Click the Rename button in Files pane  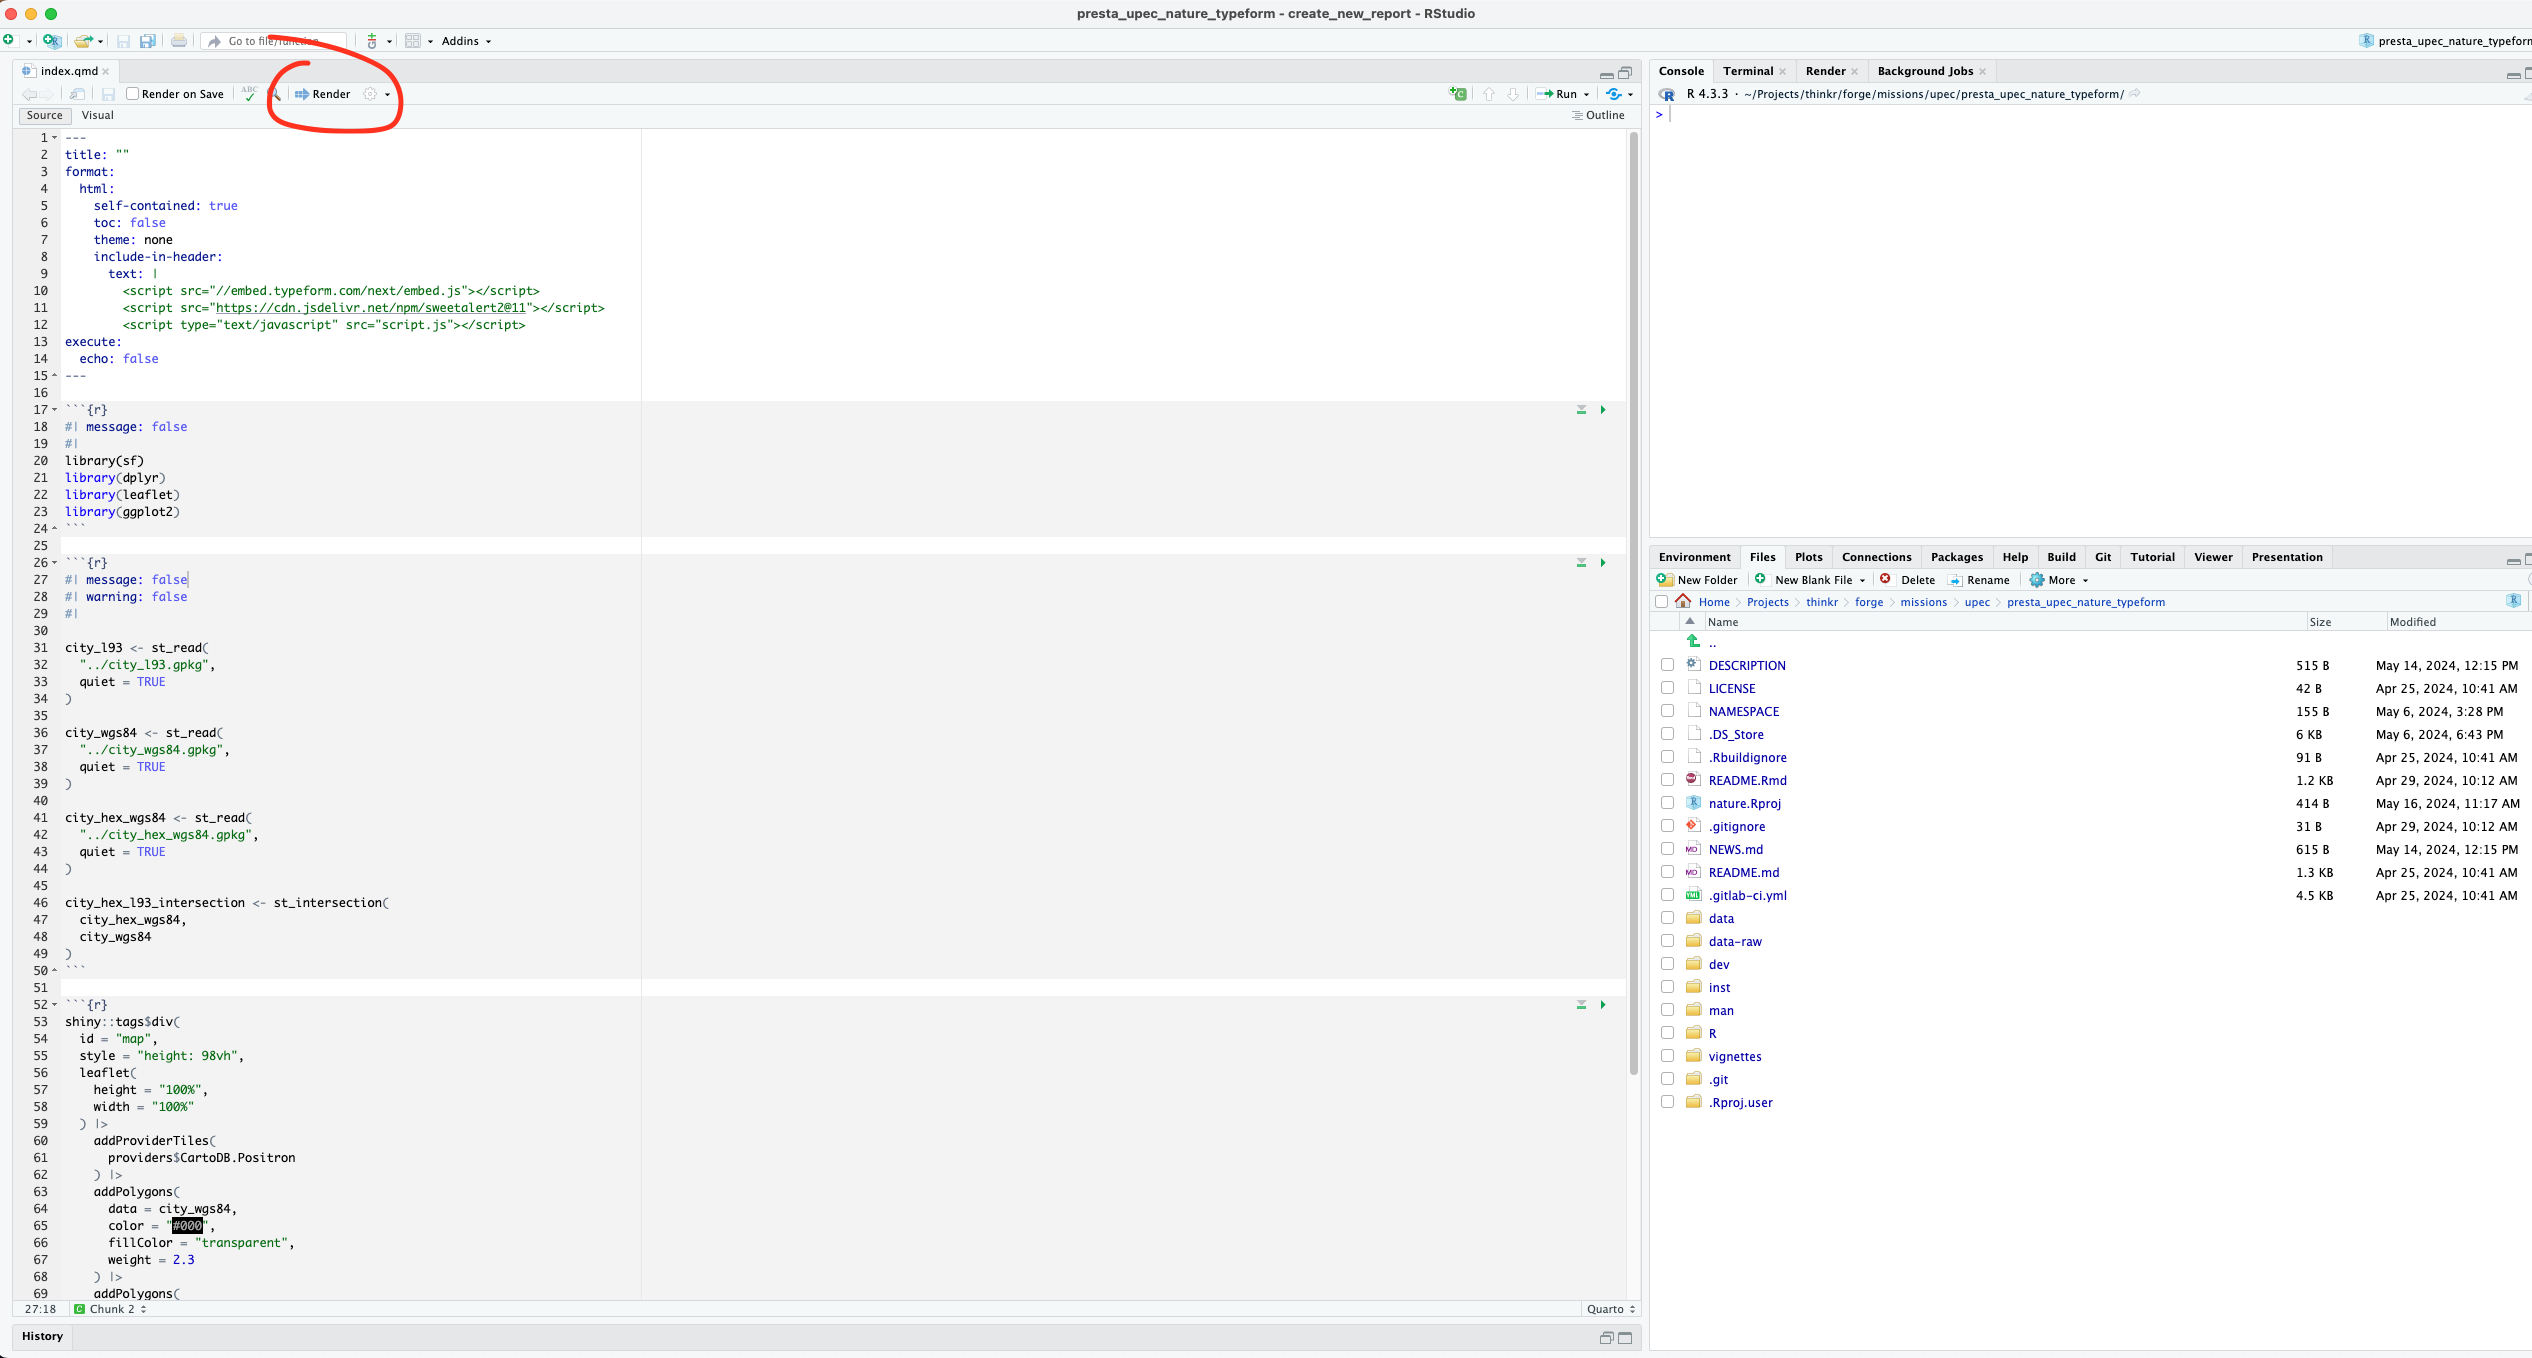pyautogui.click(x=1979, y=580)
